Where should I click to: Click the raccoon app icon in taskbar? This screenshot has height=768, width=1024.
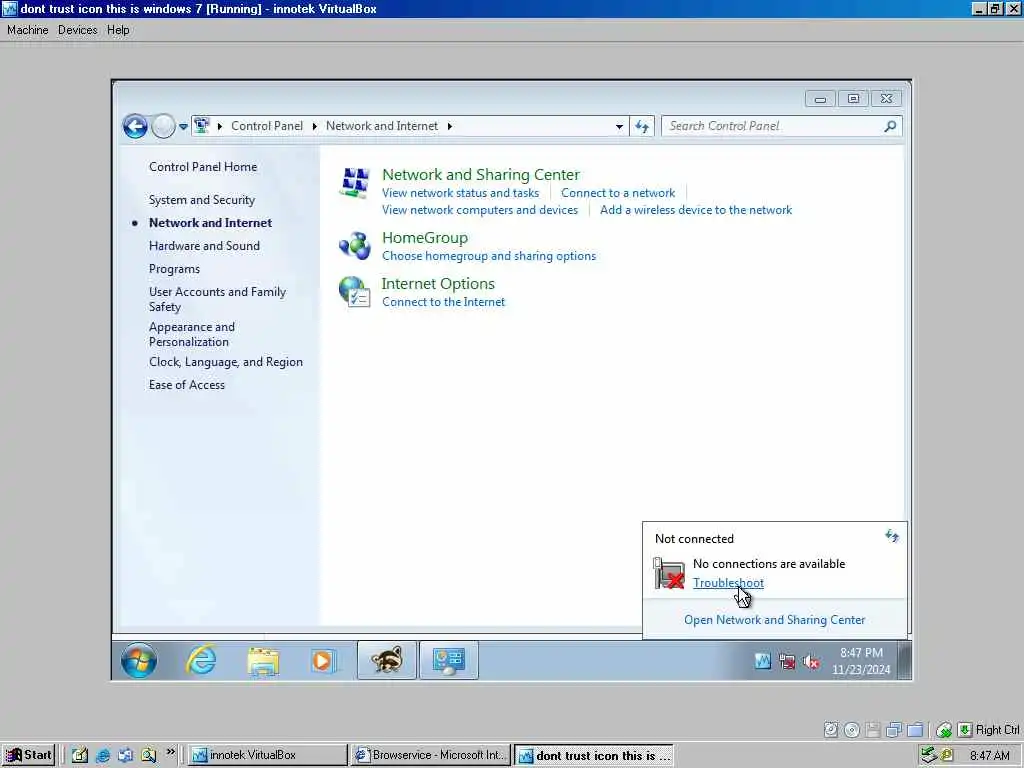[387, 660]
